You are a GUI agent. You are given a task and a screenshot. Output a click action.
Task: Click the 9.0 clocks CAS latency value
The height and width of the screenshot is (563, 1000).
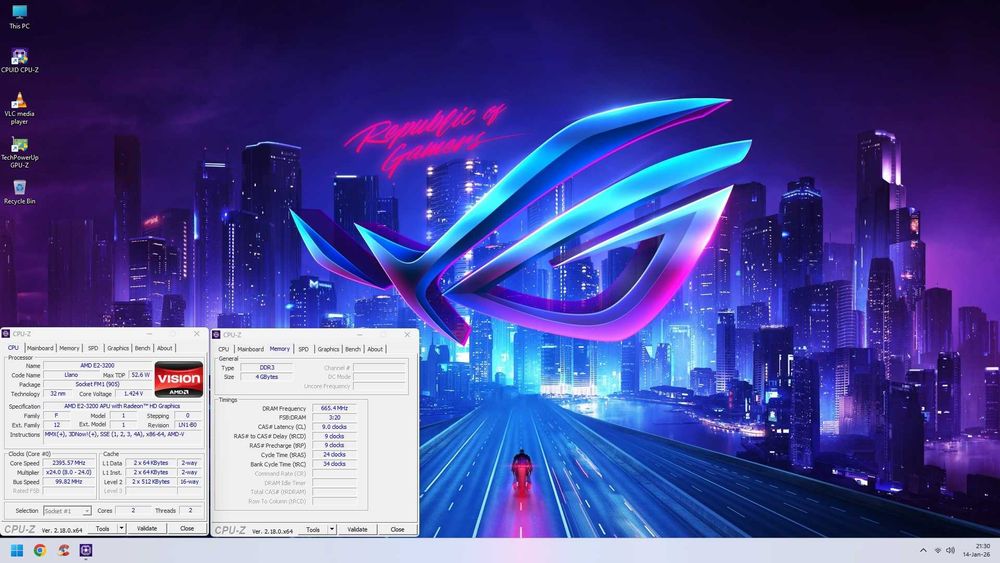334,427
